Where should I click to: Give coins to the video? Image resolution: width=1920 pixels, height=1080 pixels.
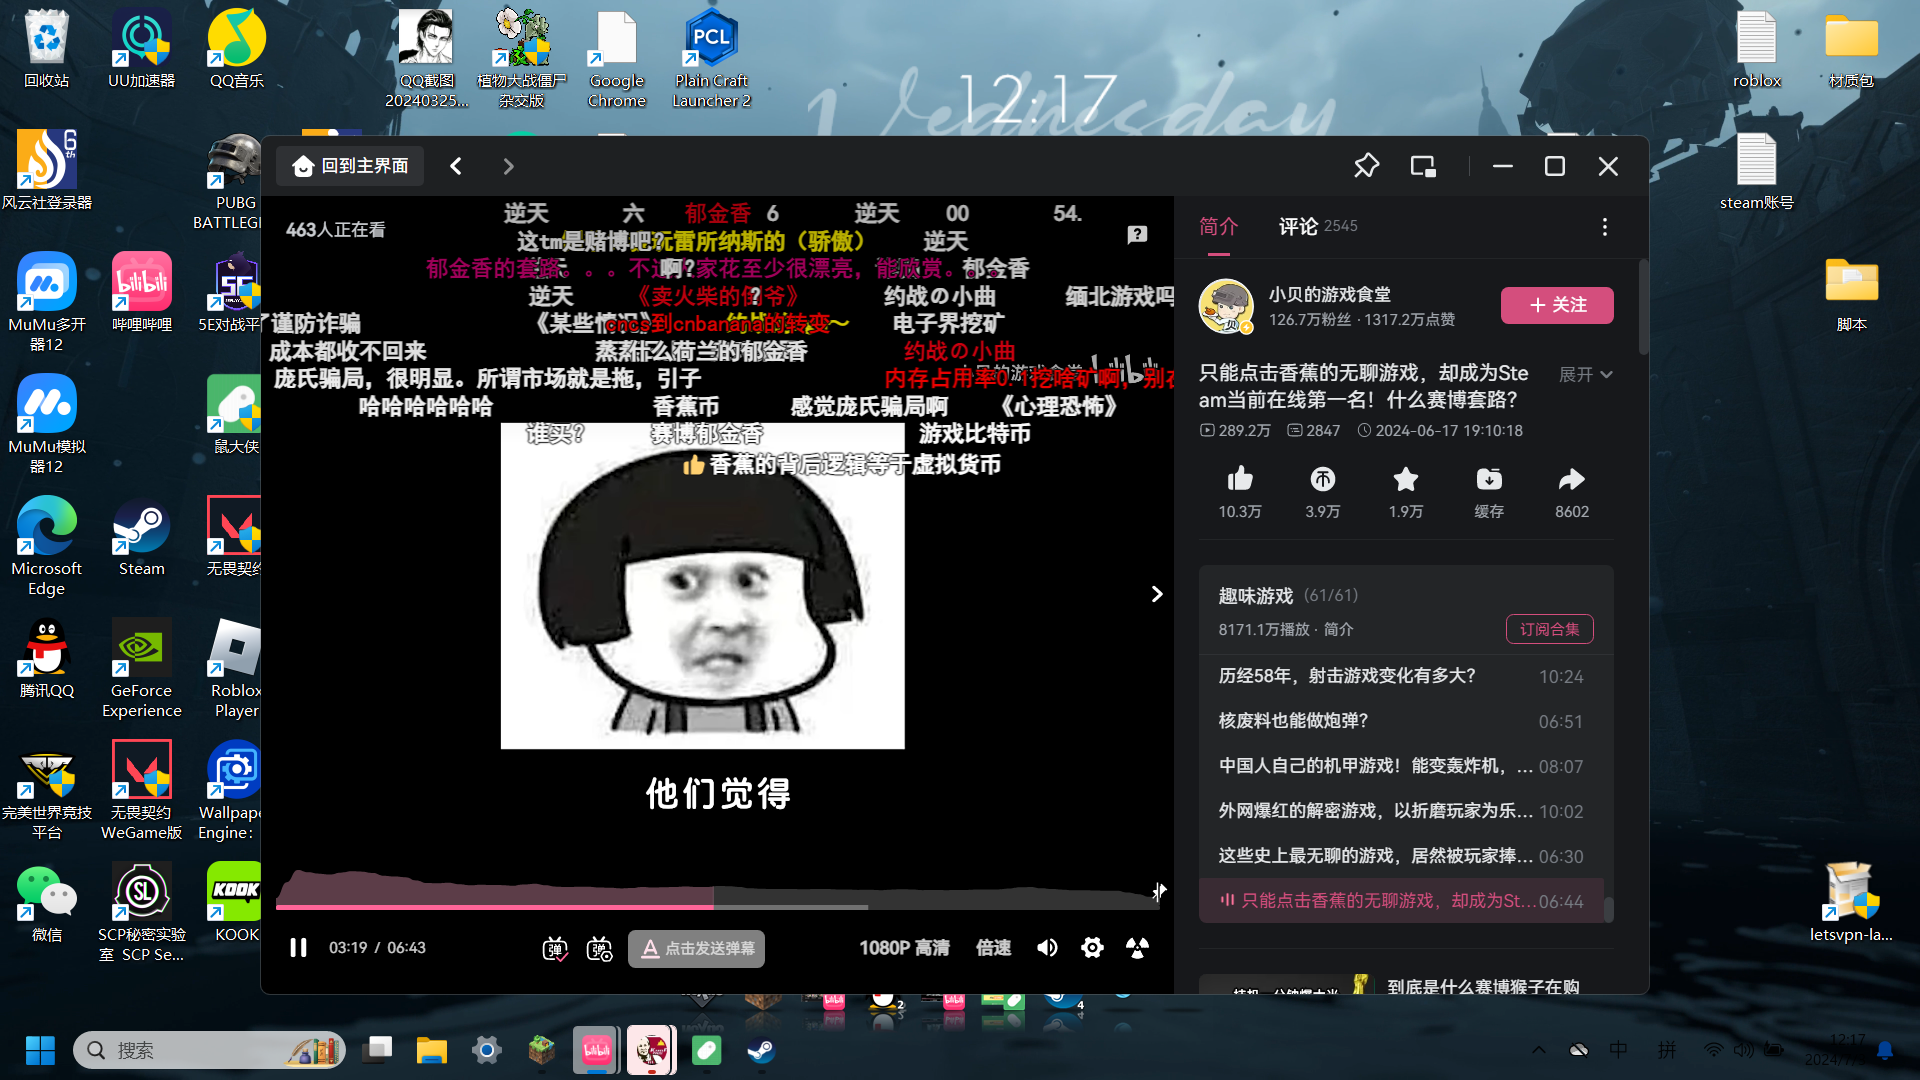pyautogui.click(x=1322, y=480)
